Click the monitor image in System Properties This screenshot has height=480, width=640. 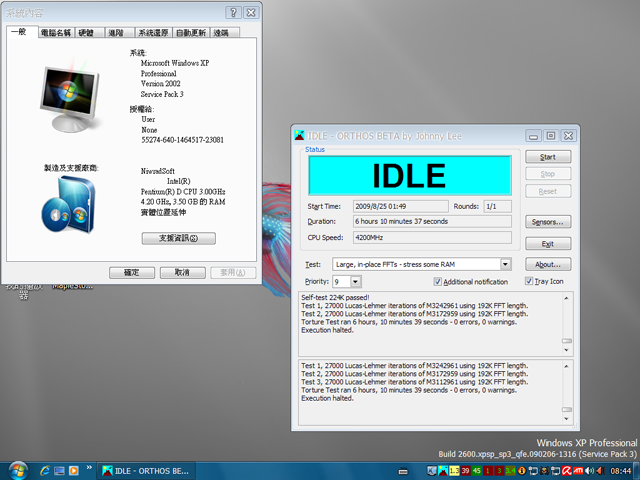click(x=69, y=99)
